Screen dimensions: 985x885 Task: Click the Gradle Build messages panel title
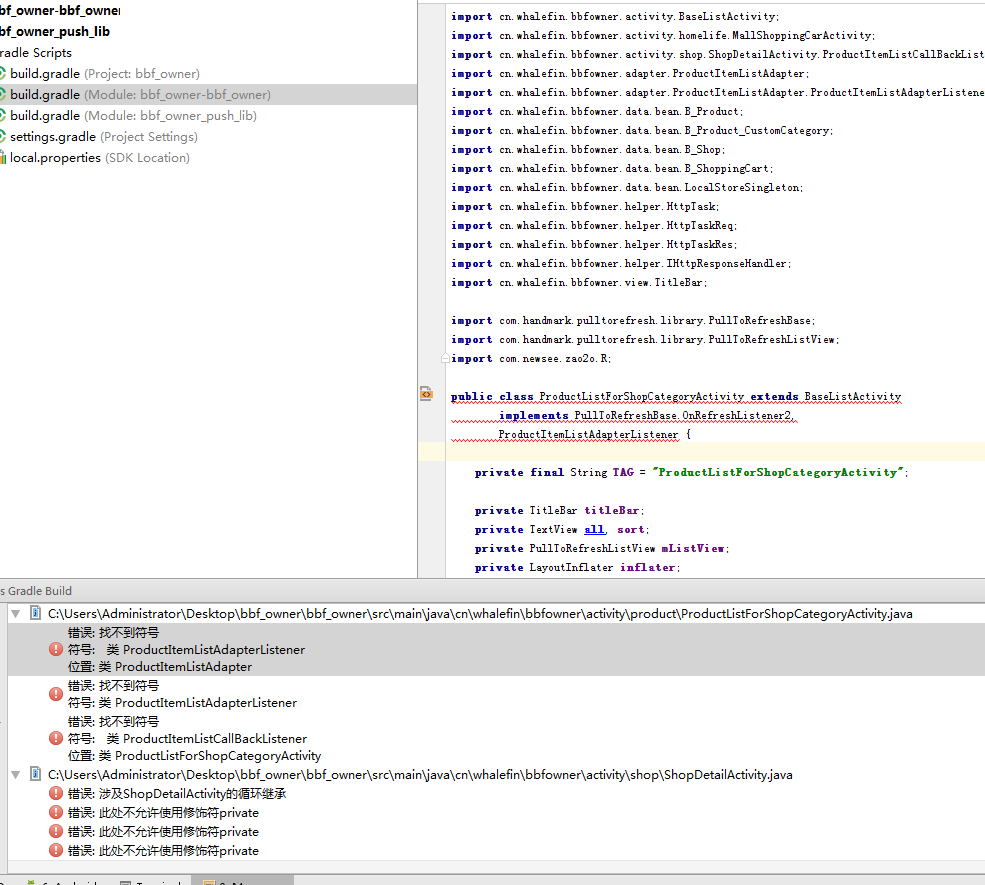click(36, 590)
